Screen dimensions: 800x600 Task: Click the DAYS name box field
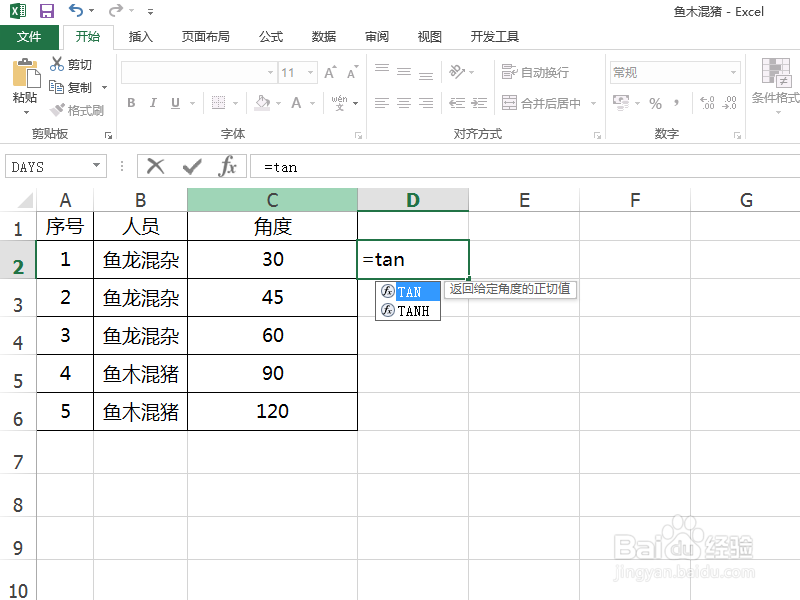click(x=48, y=167)
